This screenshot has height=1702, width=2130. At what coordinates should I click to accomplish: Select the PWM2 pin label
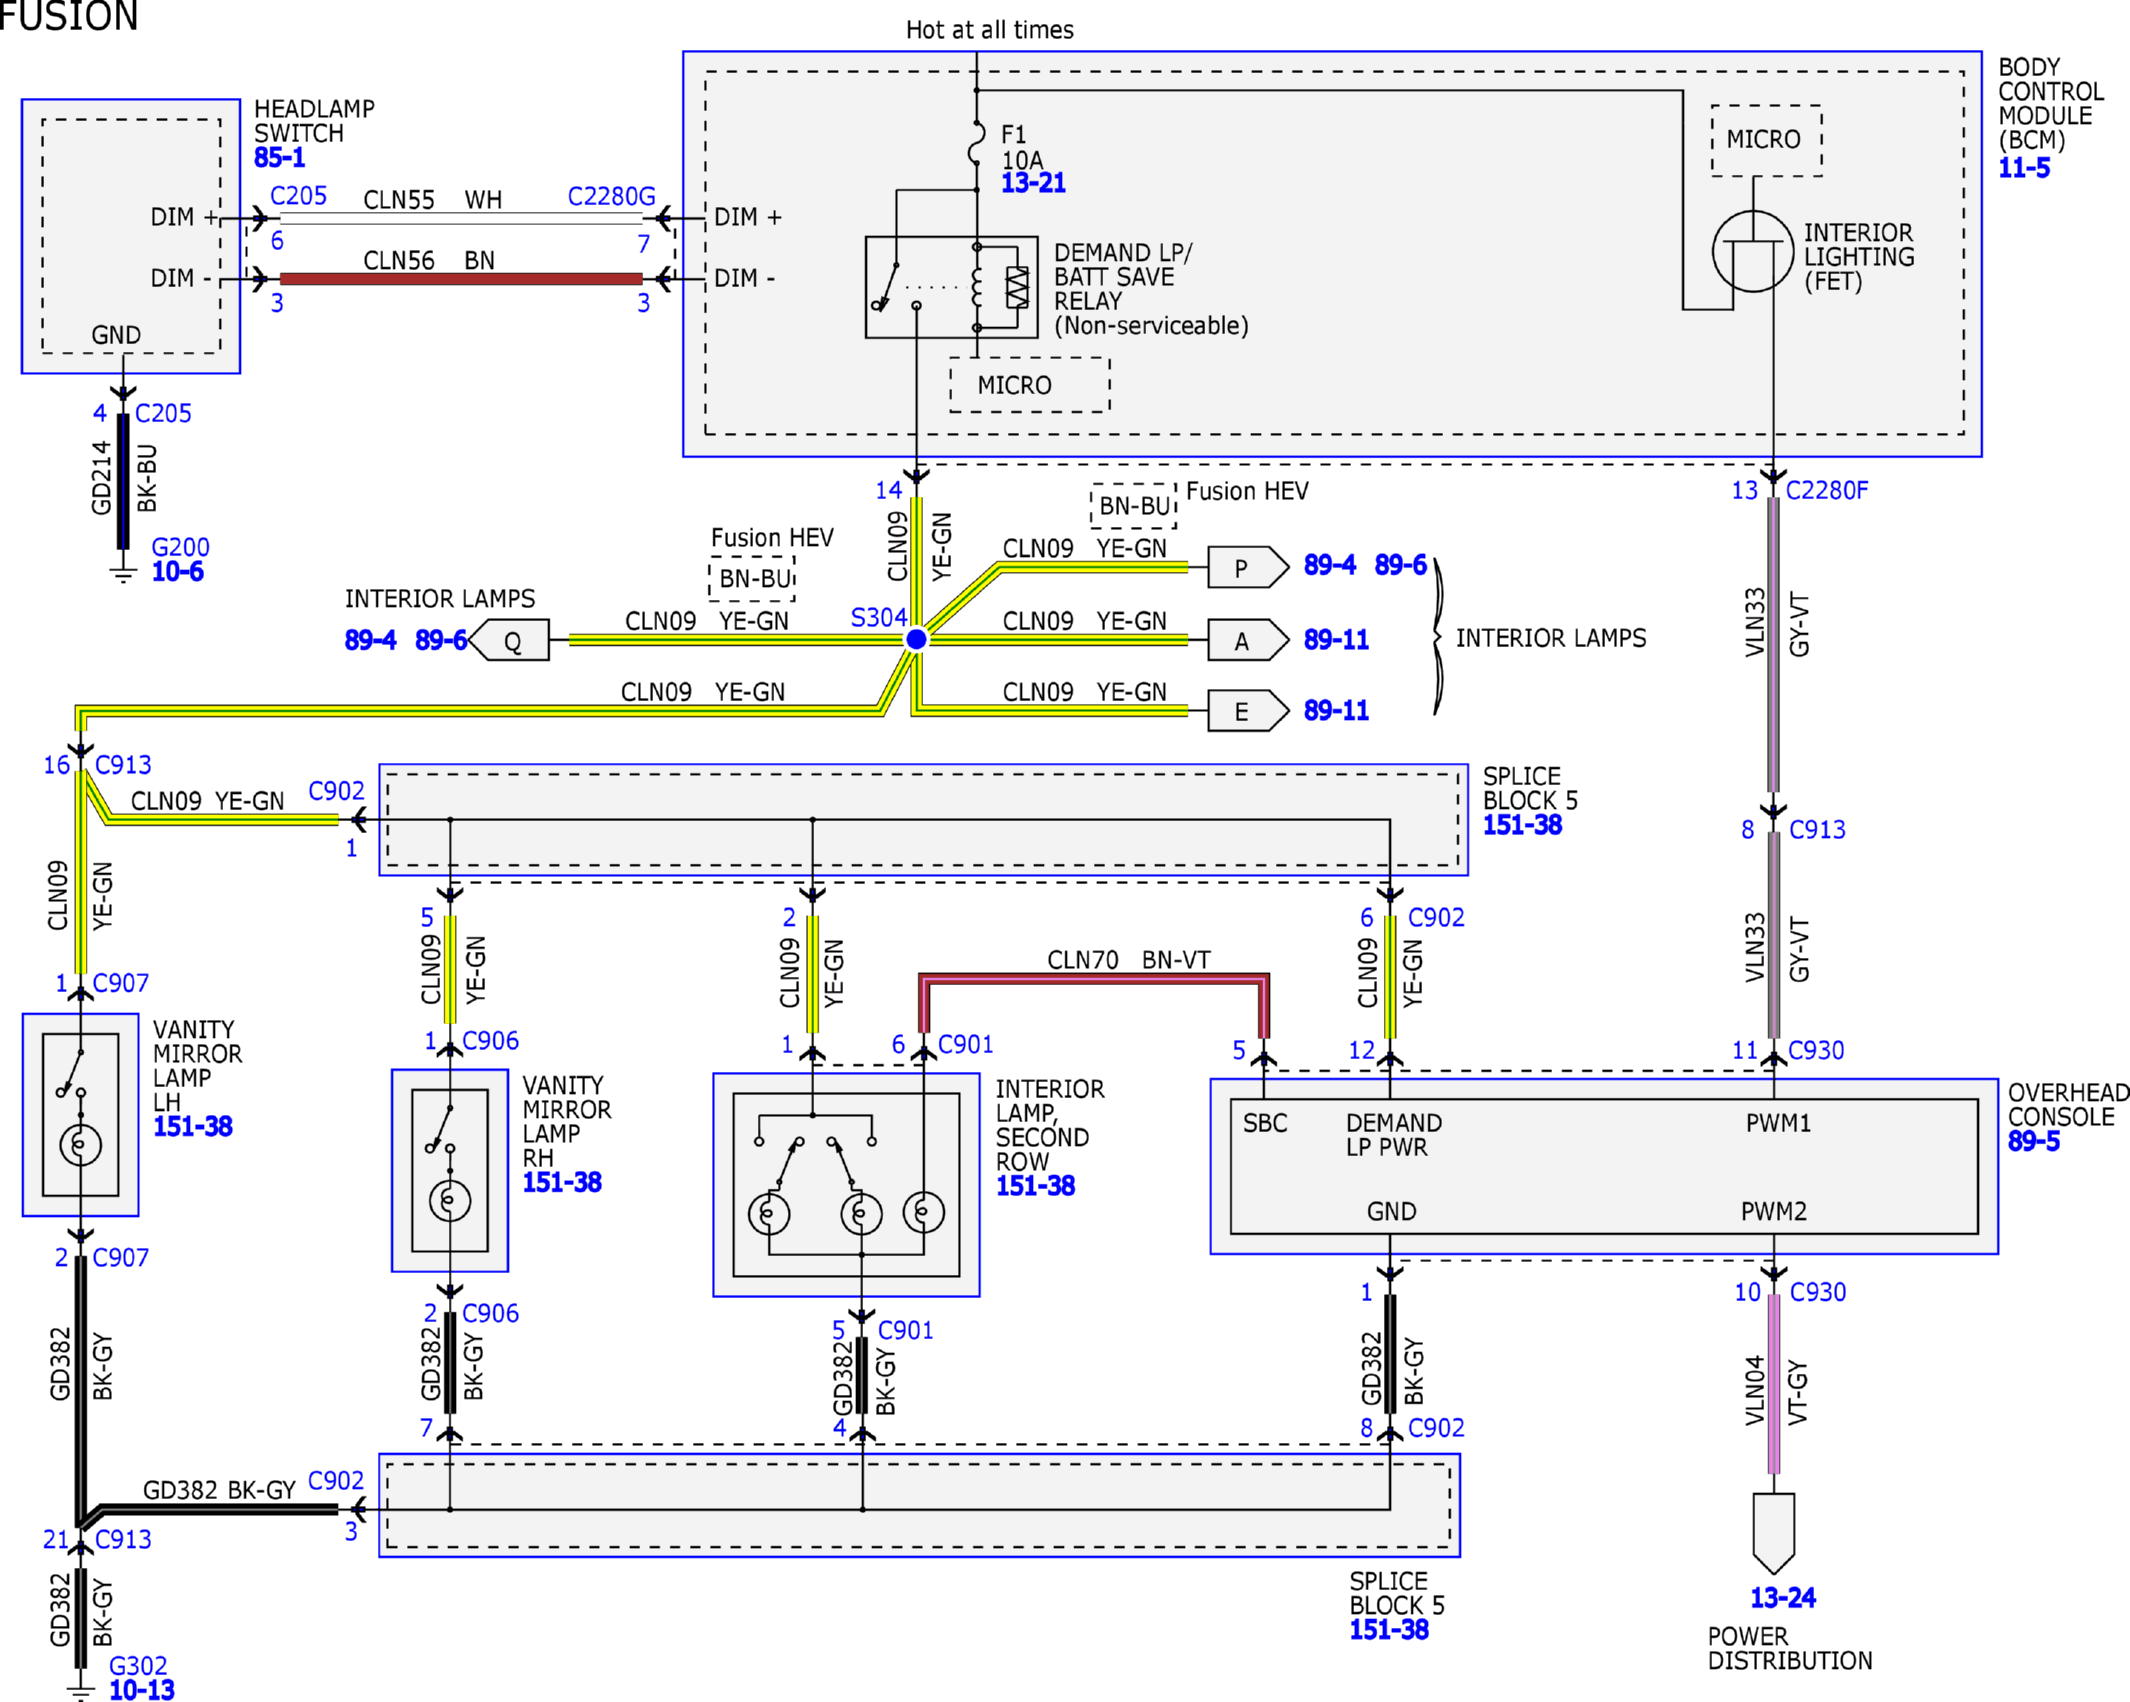[1774, 1212]
